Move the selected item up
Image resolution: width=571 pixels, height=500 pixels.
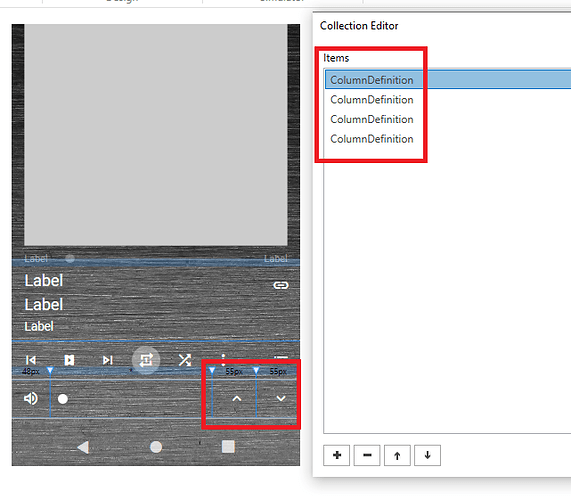[397, 455]
